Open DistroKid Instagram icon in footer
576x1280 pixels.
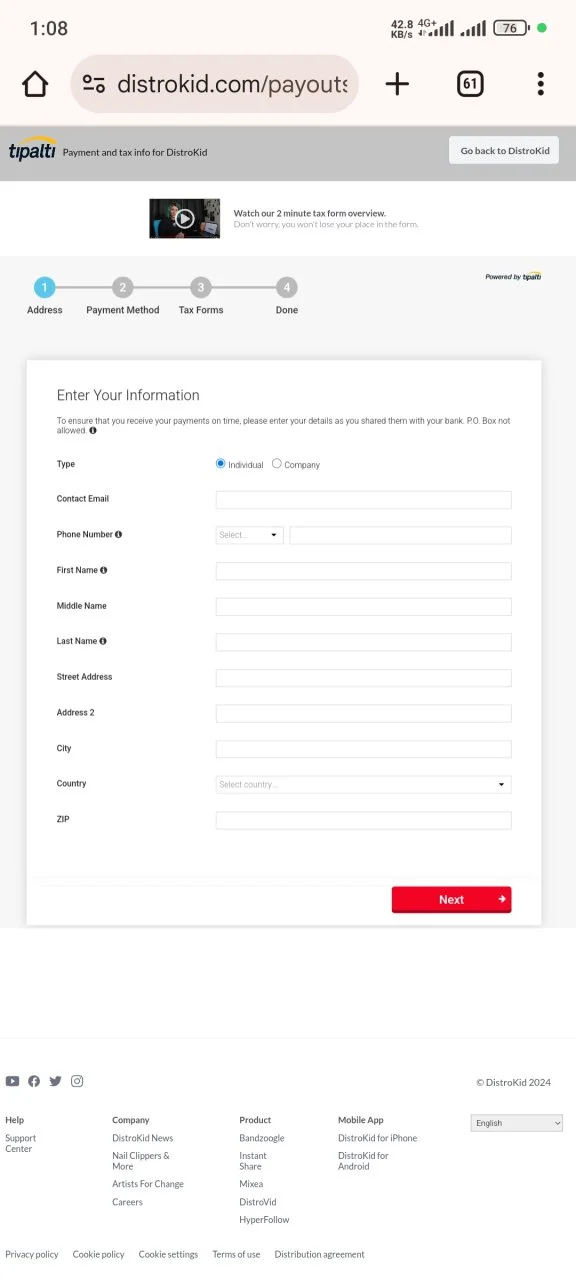click(77, 1081)
